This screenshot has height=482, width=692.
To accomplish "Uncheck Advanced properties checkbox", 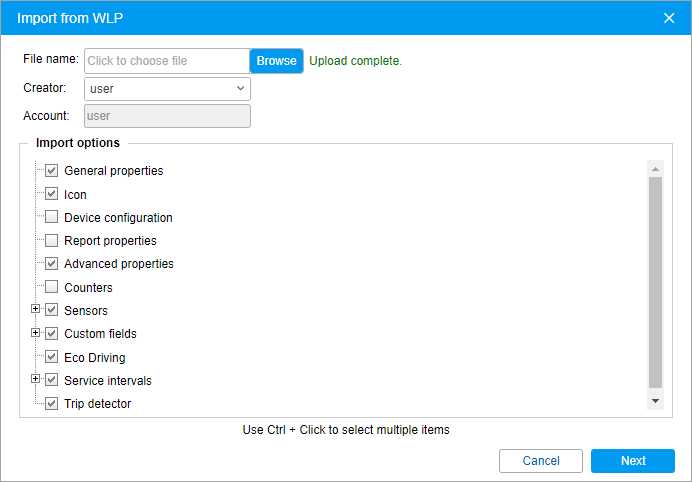I will (x=52, y=264).
